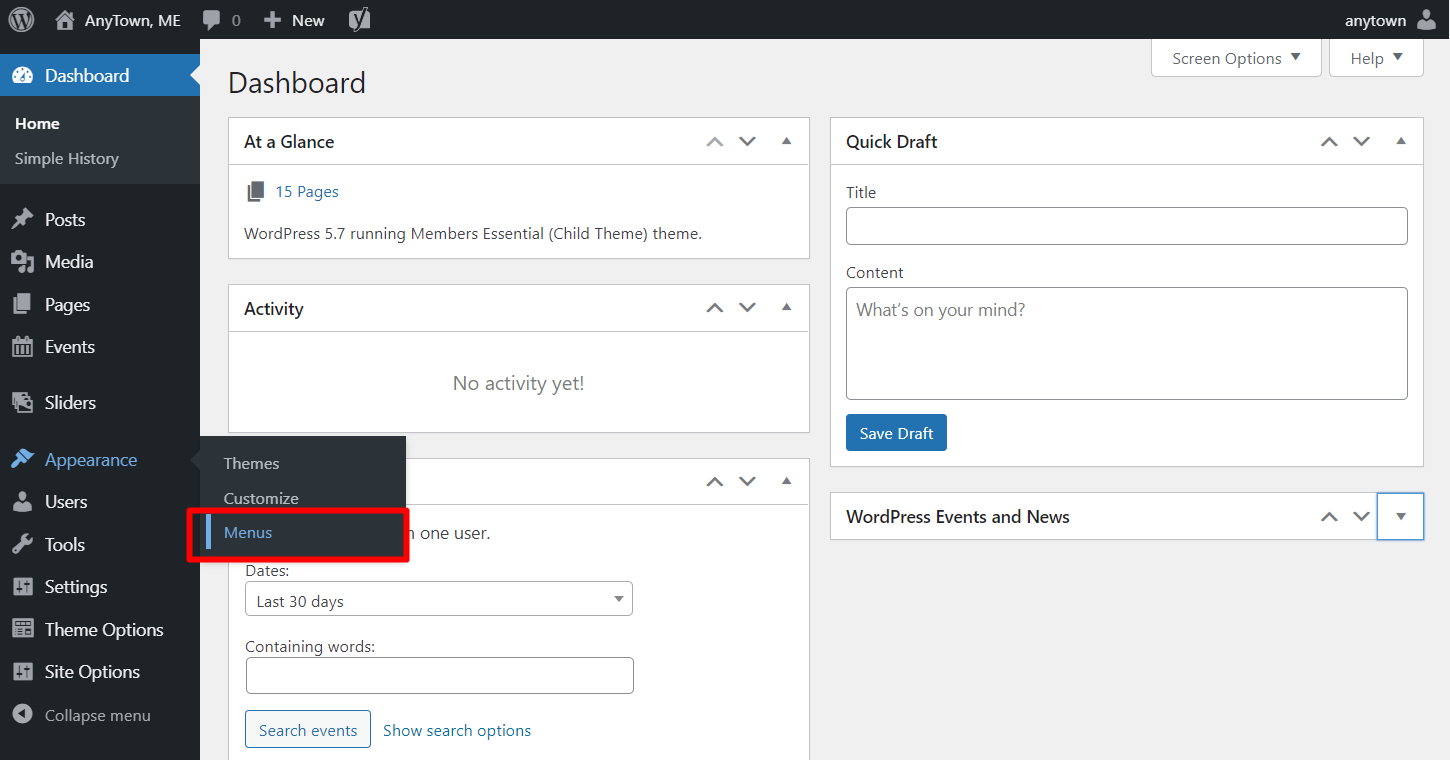Collapse the At a Glance panel
Image resolution: width=1450 pixels, height=760 pixels.
click(787, 142)
